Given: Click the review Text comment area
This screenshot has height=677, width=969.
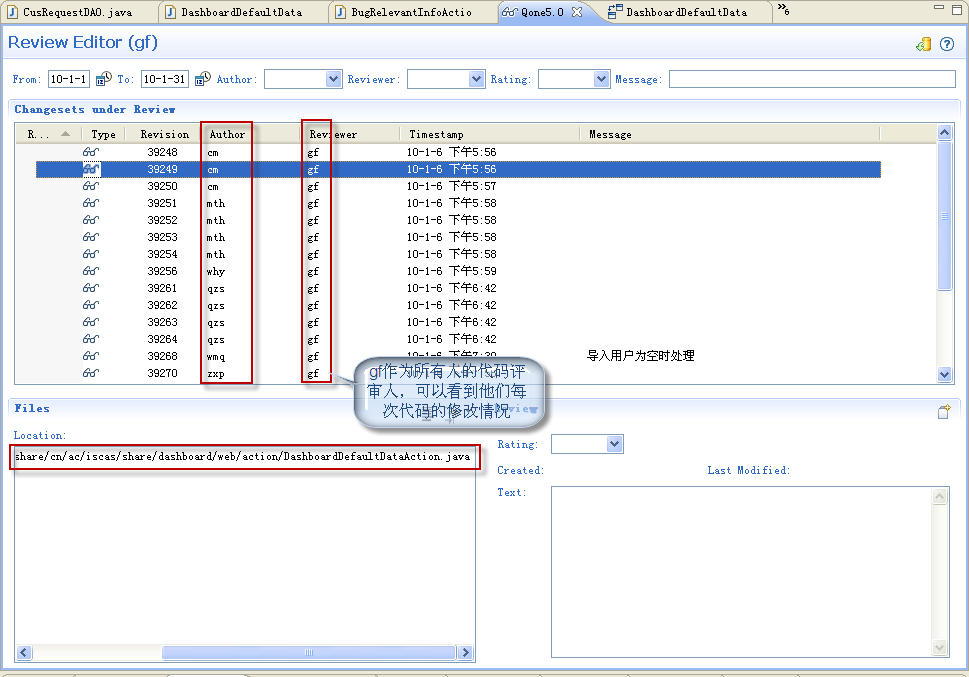Looking at the screenshot, I should (x=742, y=572).
